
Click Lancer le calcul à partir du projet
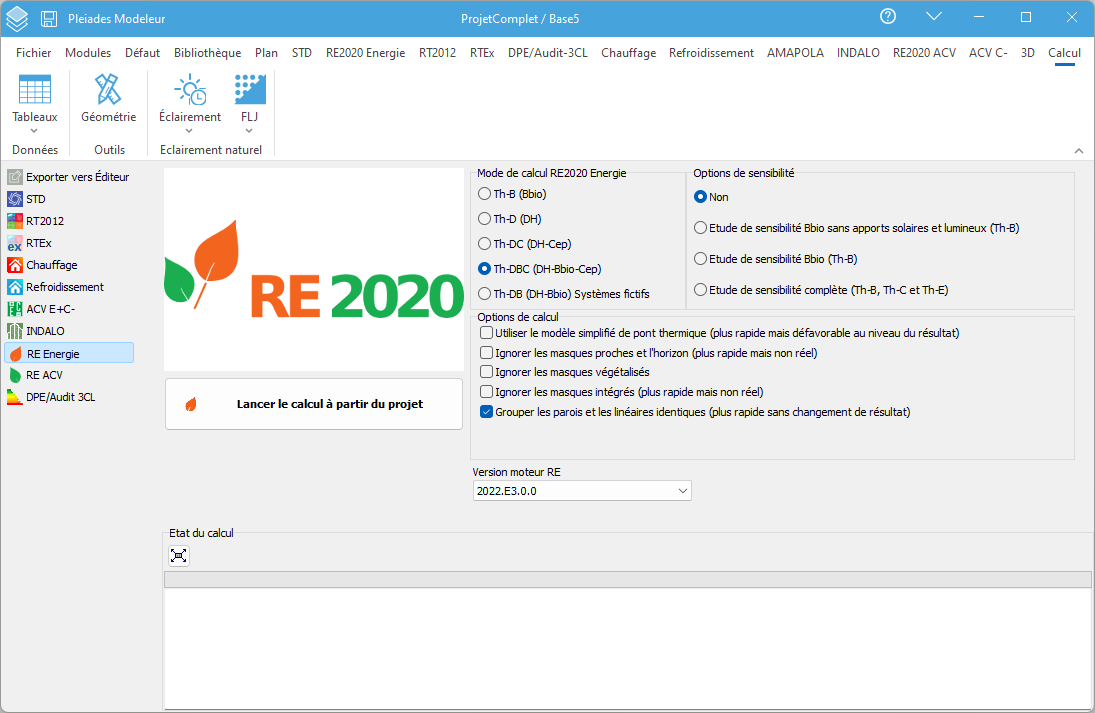pos(314,404)
